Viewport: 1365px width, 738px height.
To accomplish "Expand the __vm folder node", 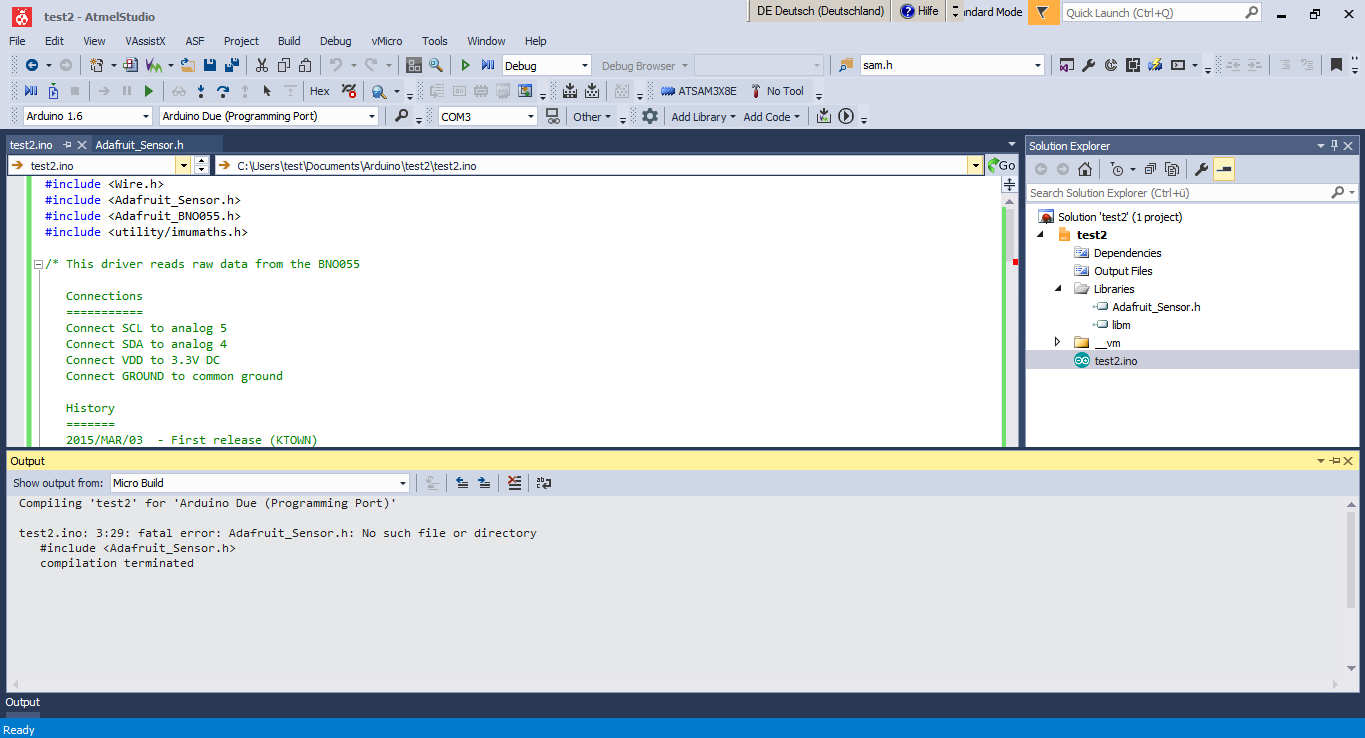I will click(x=1058, y=343).
